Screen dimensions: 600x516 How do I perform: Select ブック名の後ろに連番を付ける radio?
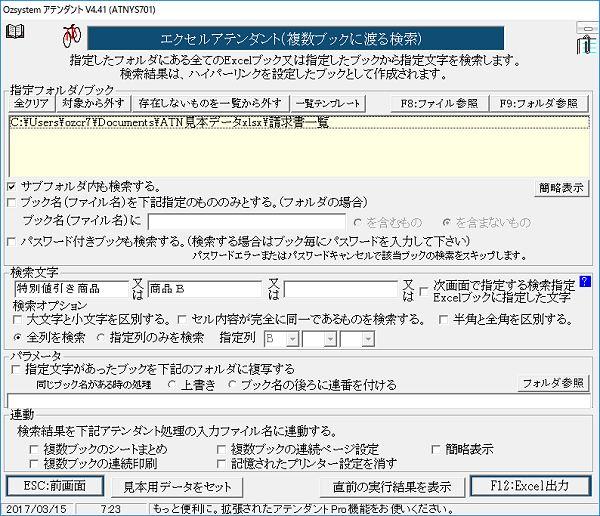coord(231,385)
